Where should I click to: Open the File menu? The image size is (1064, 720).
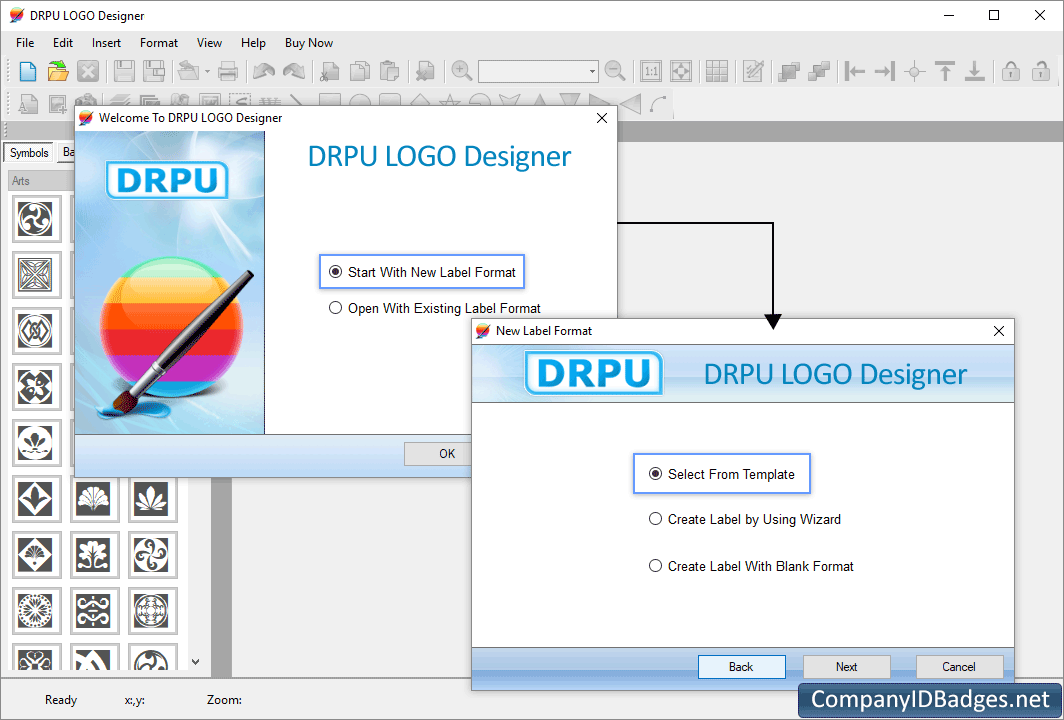pyautogui.click(x=25, y=43)
